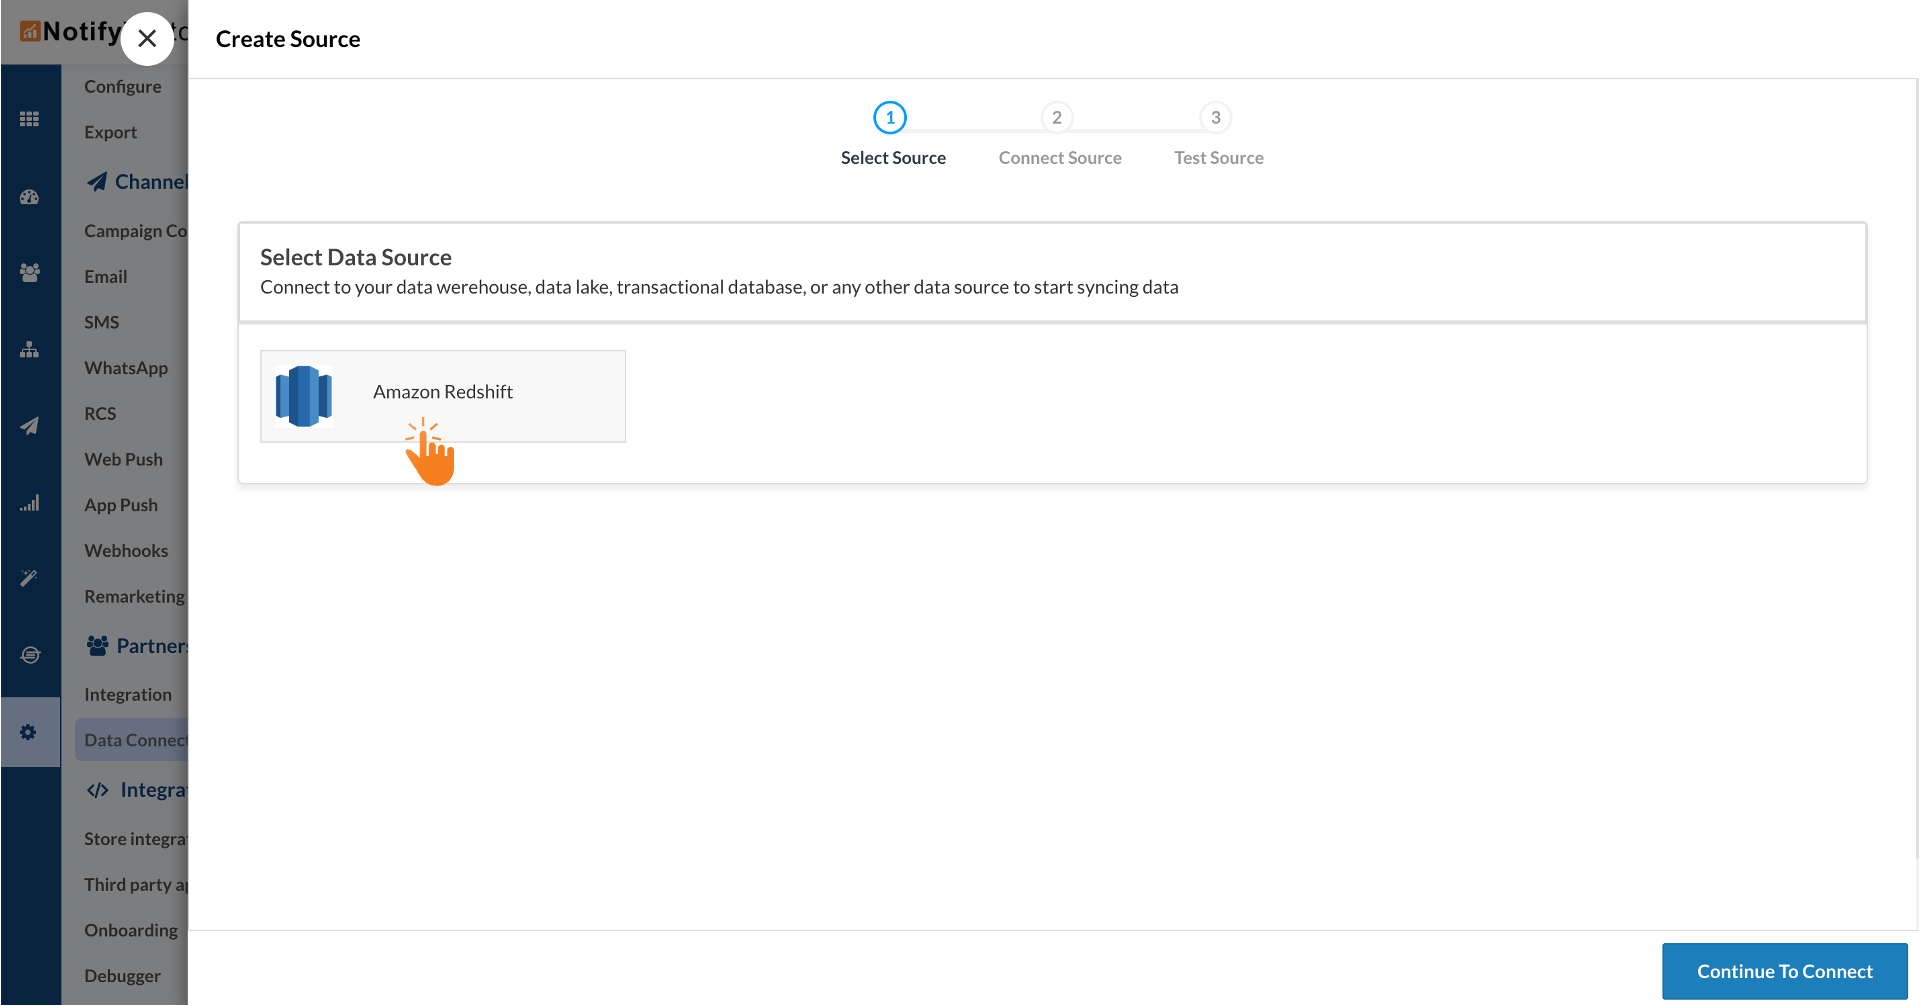
Task: Open Onboarding menu item
Action: click(131, 930)
